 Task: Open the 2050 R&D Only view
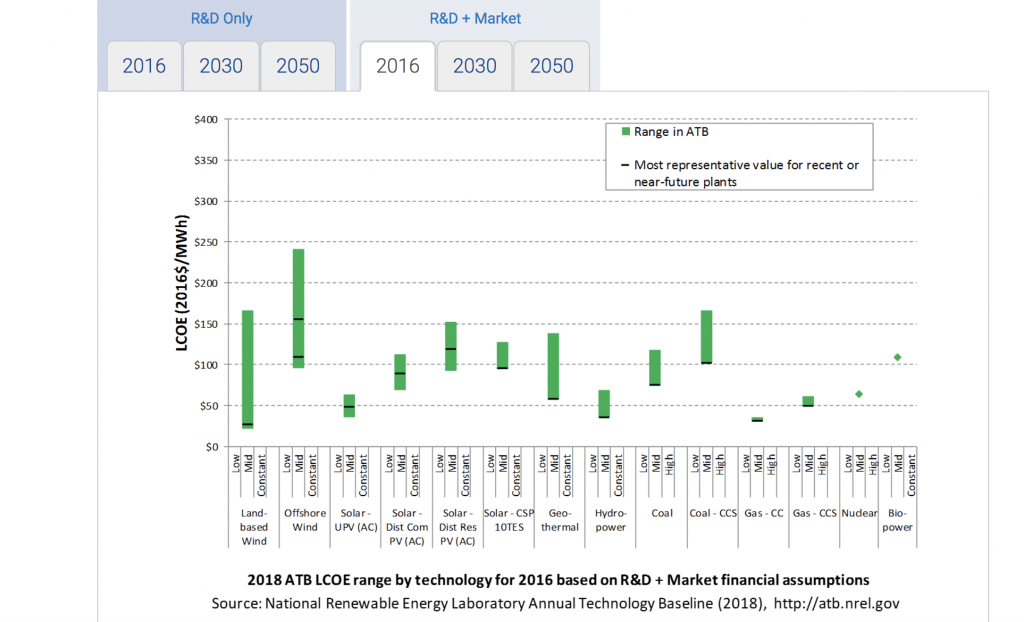[x=298, y=66]
